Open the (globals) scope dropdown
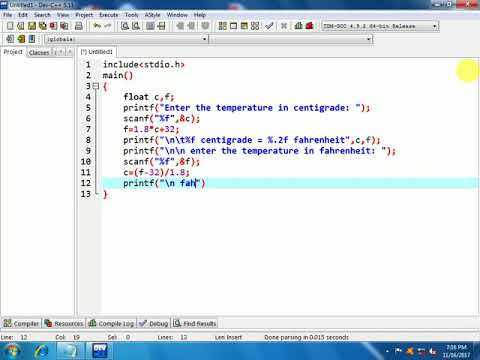The width and height of the screenshot is (480, 360). [x=204, y=39]
